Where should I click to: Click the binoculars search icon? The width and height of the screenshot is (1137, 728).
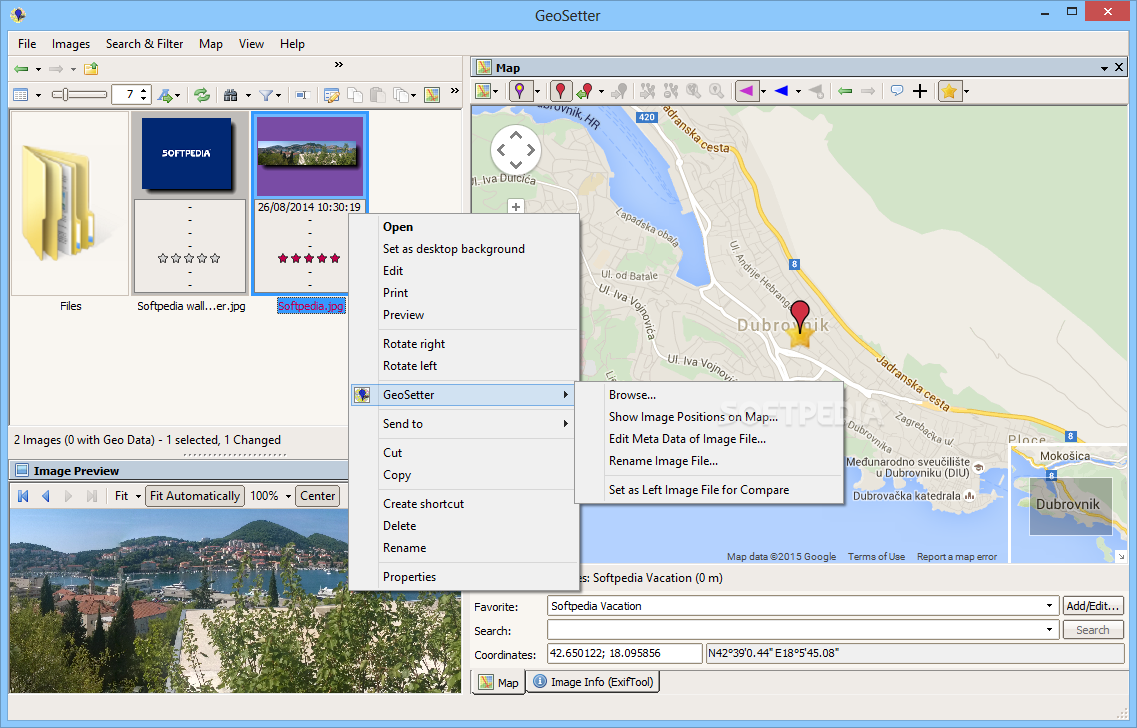[230, 95]
